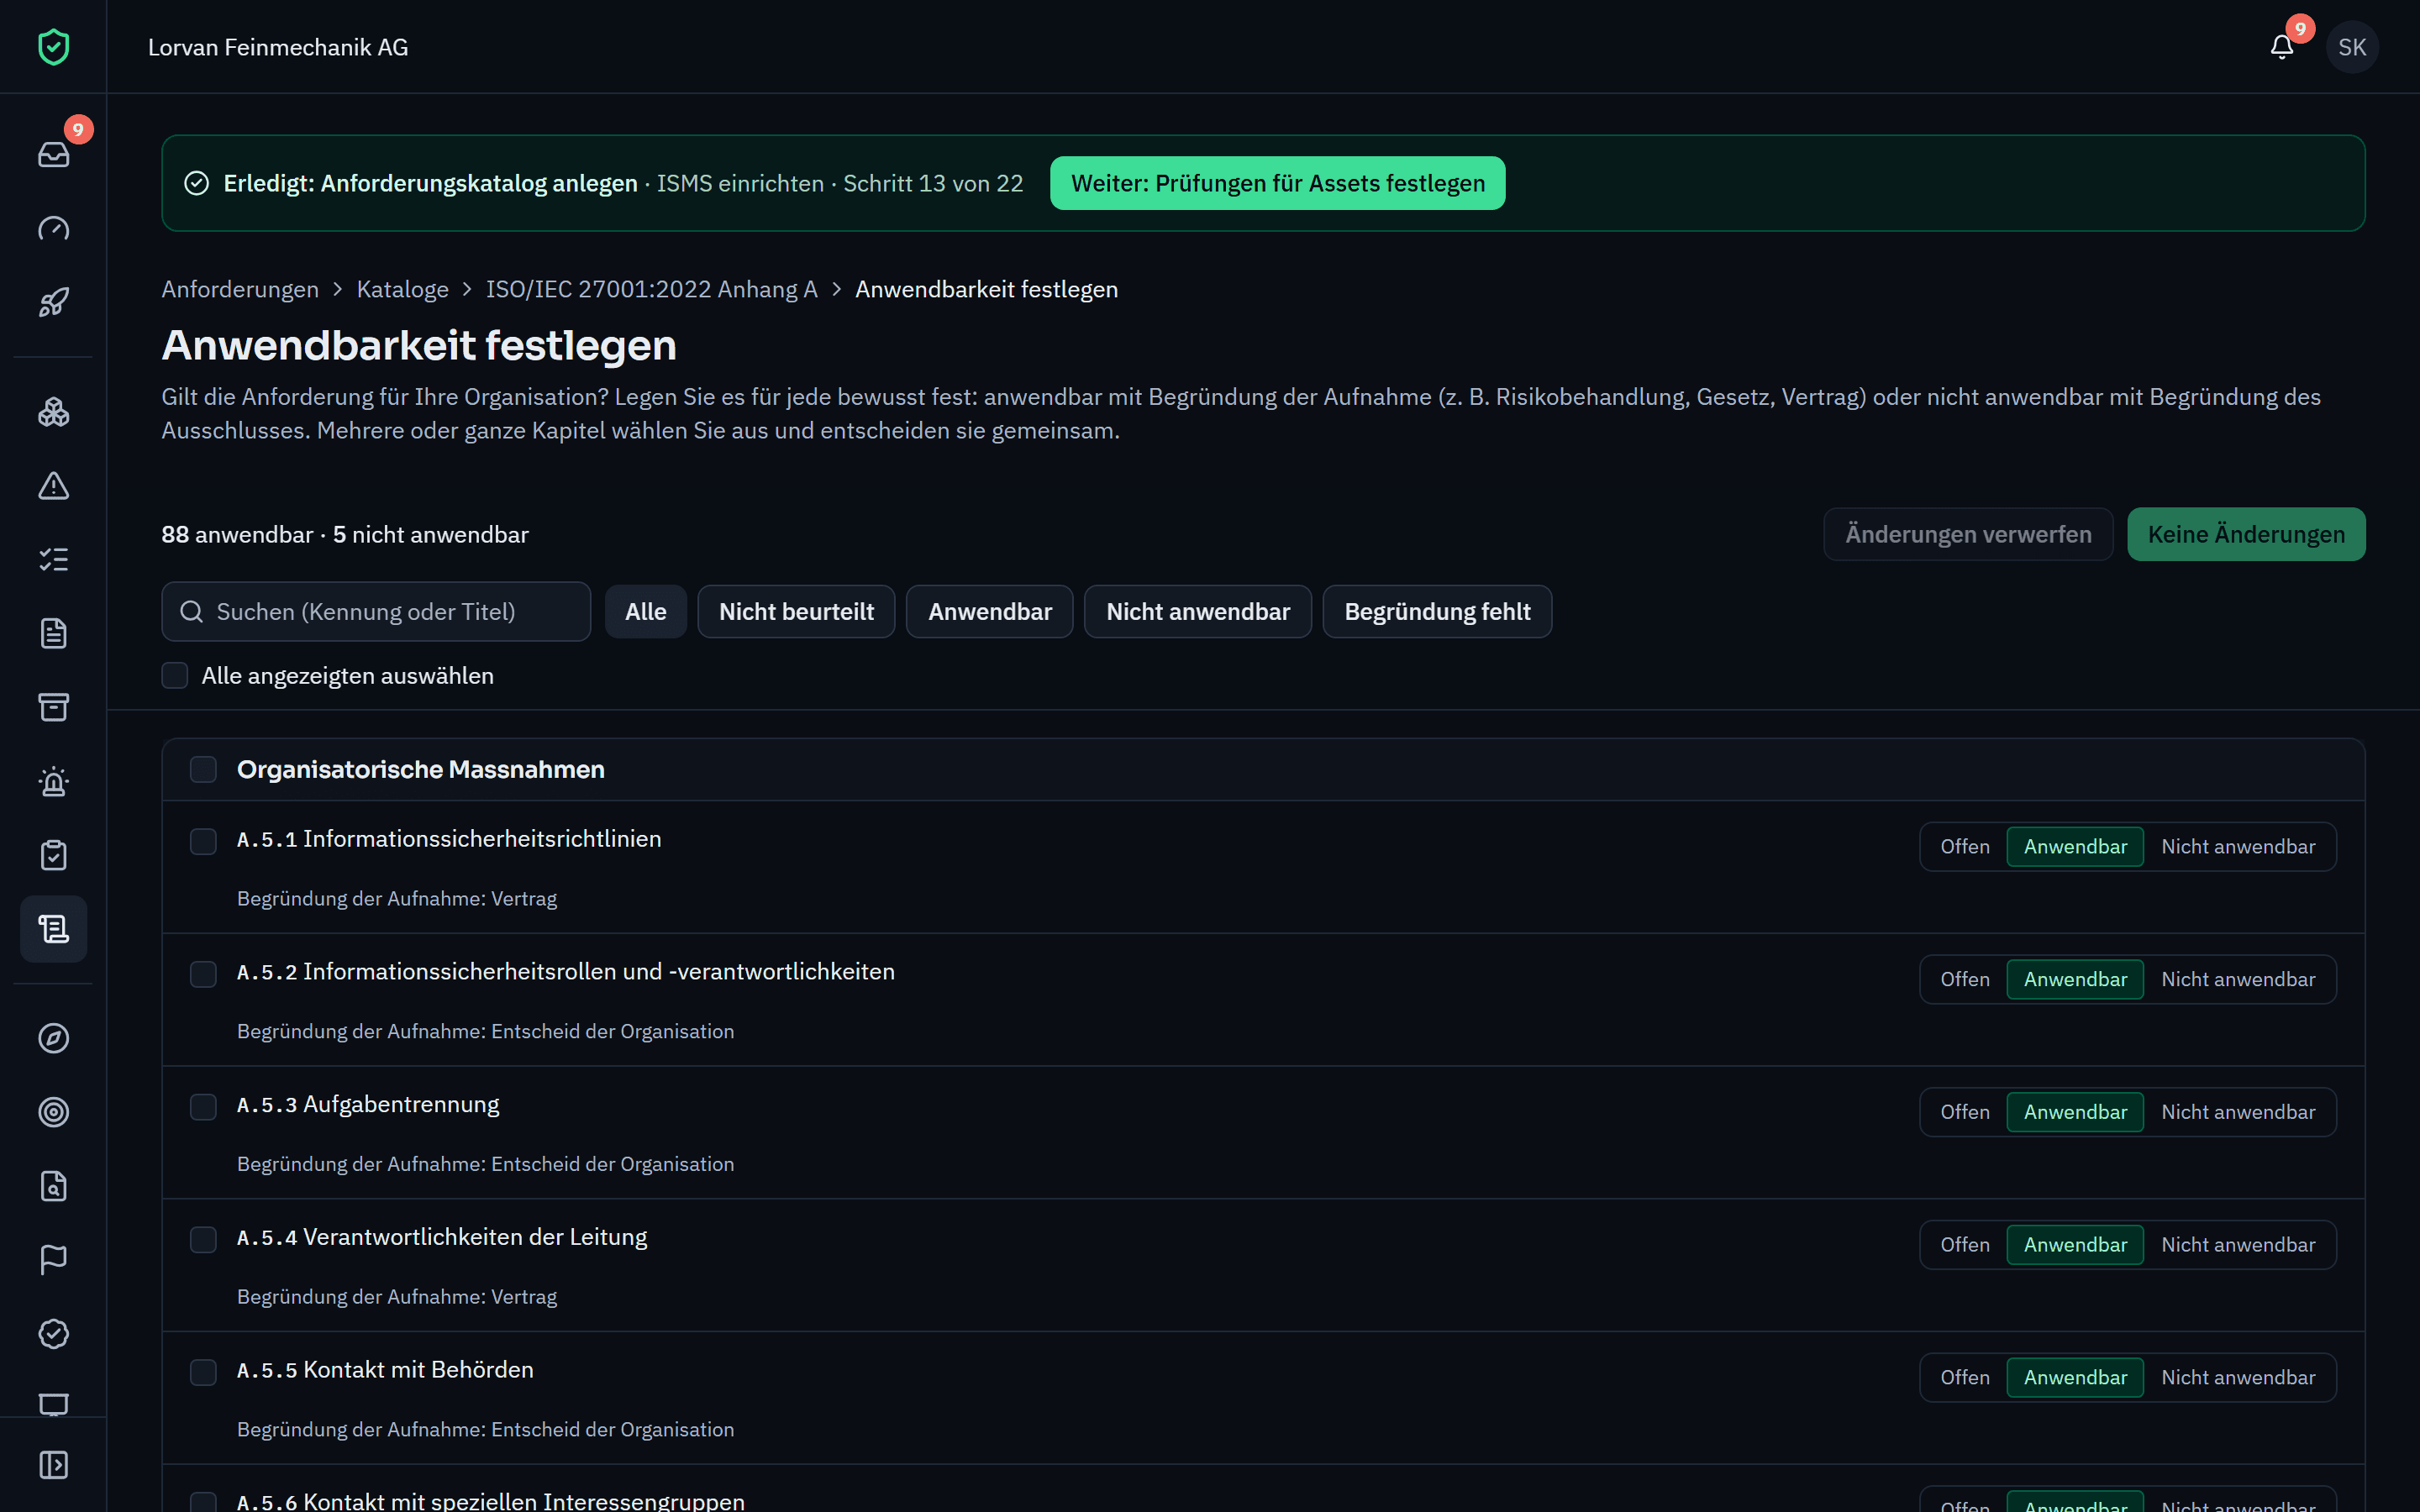
Task: Open the archive box icon
Action: (53, 708)
